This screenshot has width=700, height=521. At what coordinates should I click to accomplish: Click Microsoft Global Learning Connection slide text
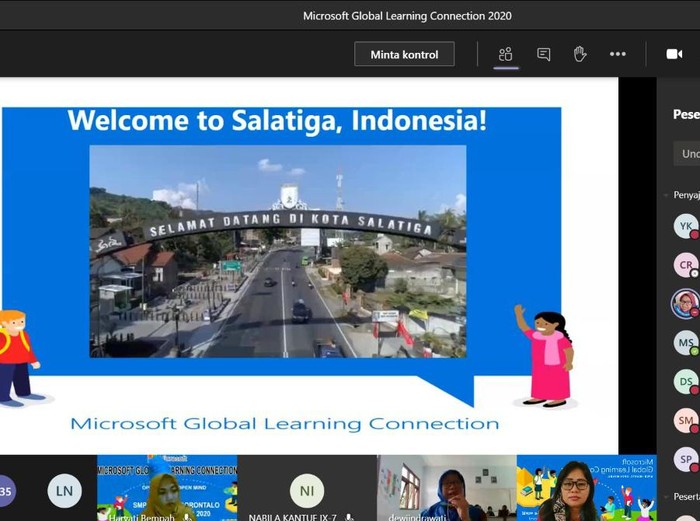285,424
